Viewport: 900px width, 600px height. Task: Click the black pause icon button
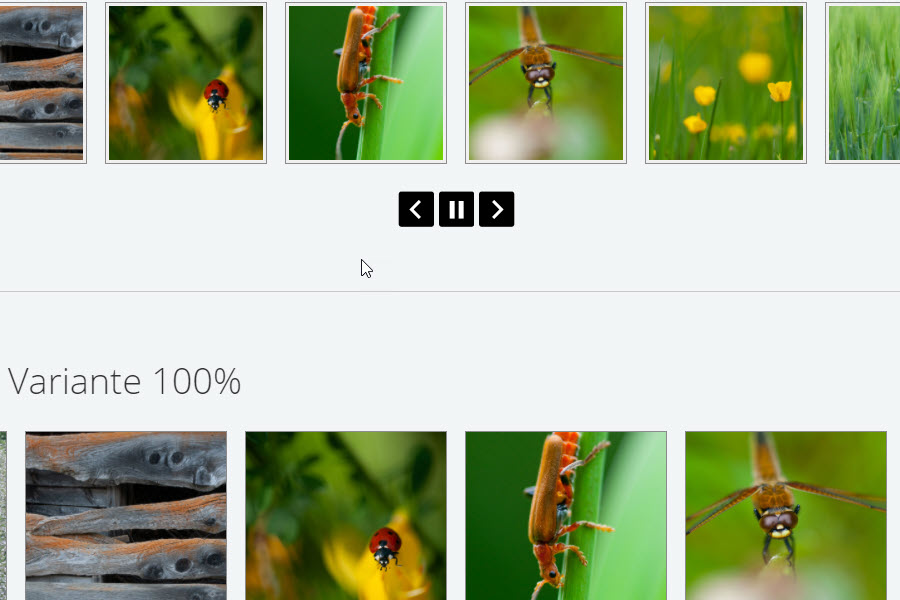[456, 209]
